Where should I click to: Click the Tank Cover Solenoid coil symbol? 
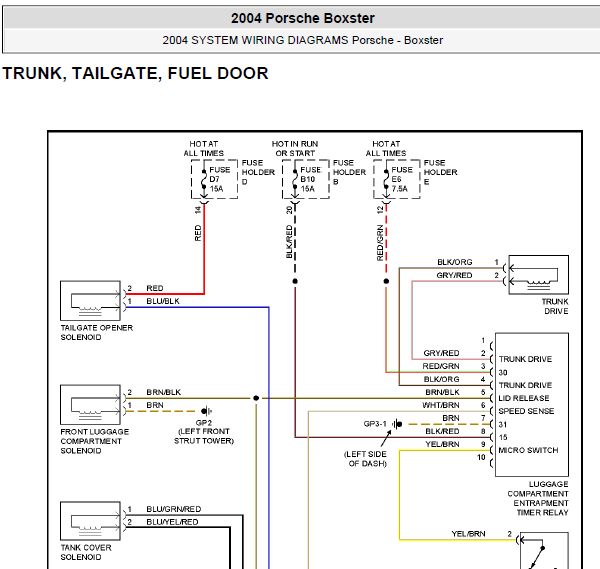(90, 521)
